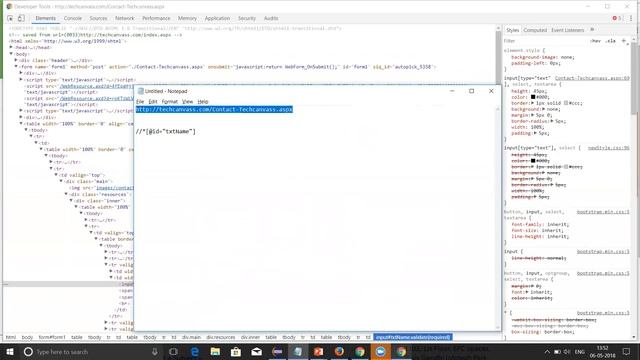The height and width of the screenshot is (360, 640).
Task: Expand the border-radius property triangle
Action: click(x=552, y=121)
